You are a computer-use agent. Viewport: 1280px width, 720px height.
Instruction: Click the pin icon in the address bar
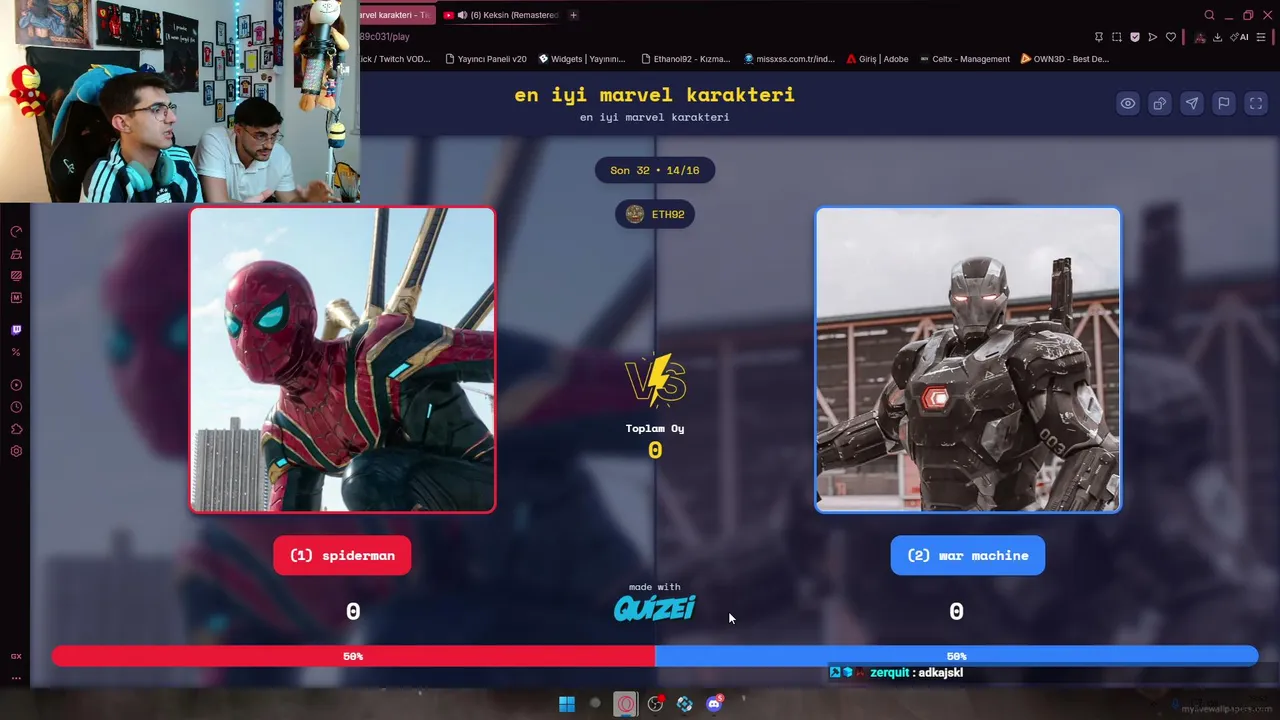tap(1099, 37)
